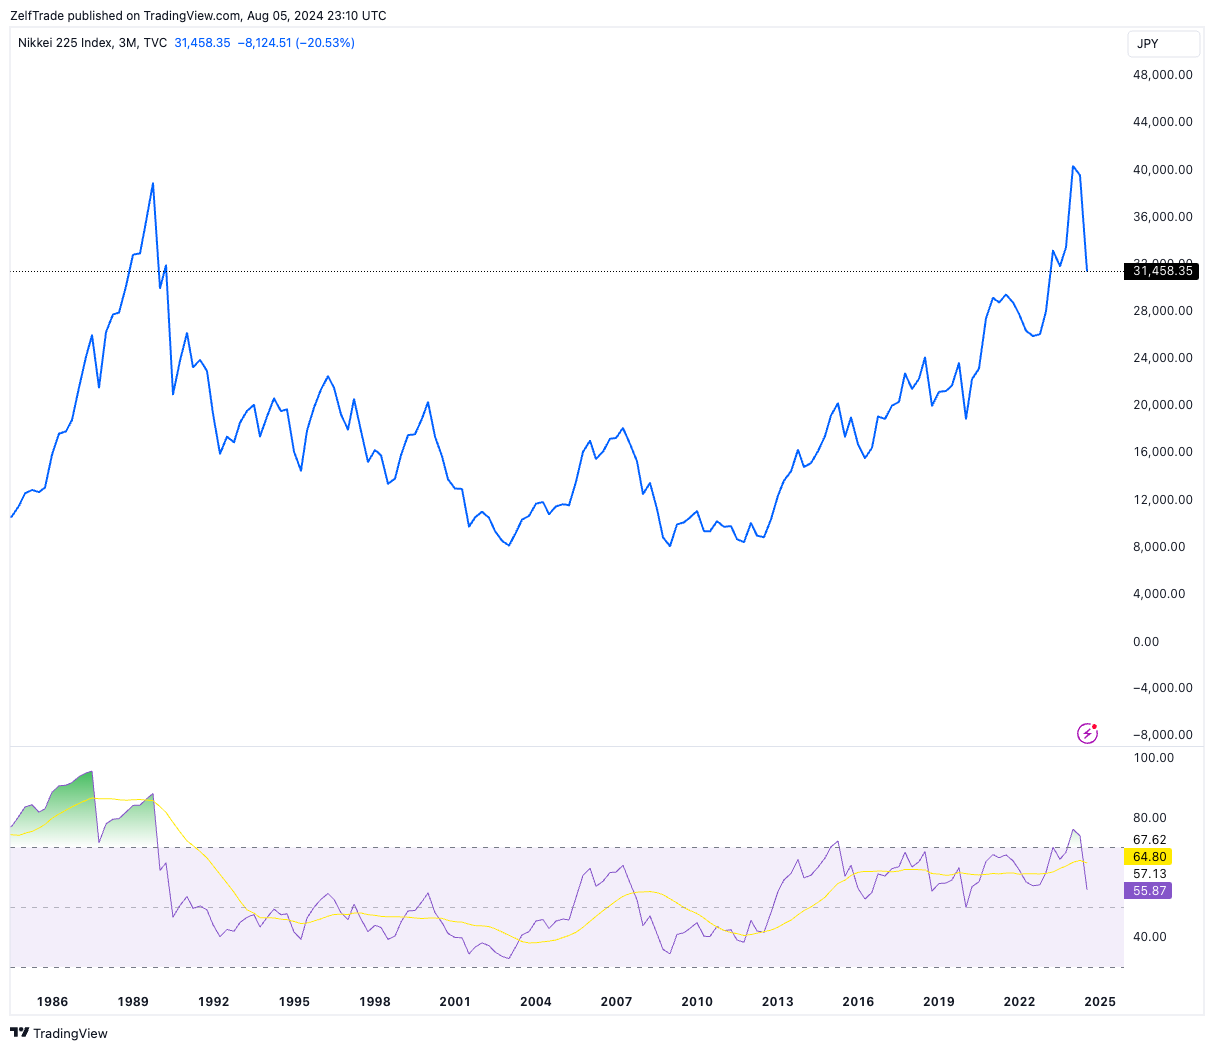
Task: Click the 67.62 RSI scale label
Action: 1149,840
